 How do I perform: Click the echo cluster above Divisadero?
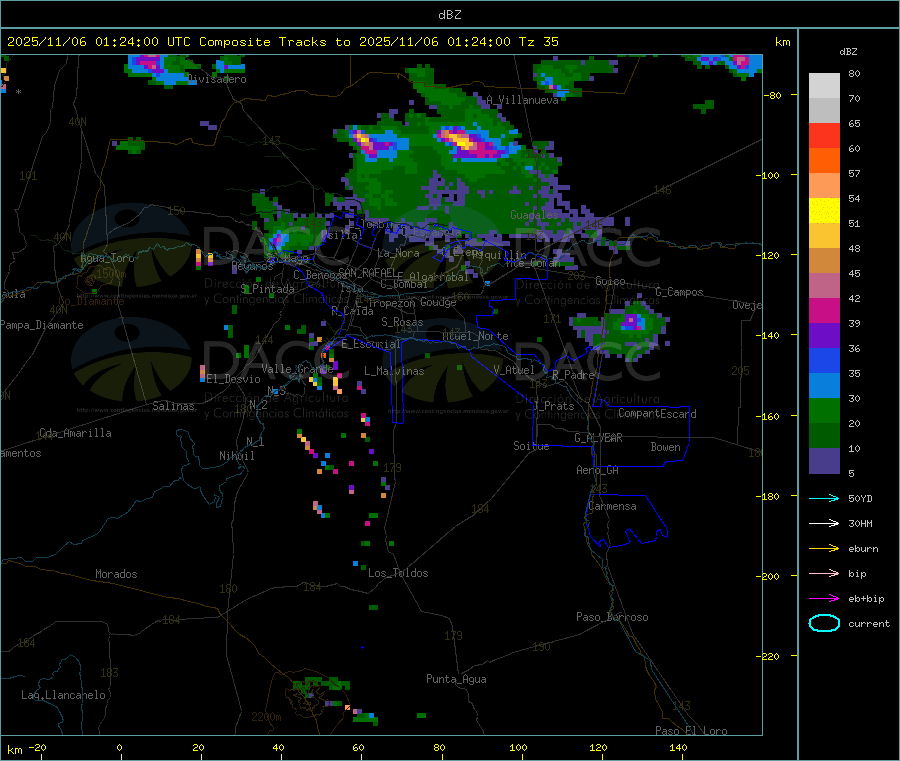(x=161, y=69)
